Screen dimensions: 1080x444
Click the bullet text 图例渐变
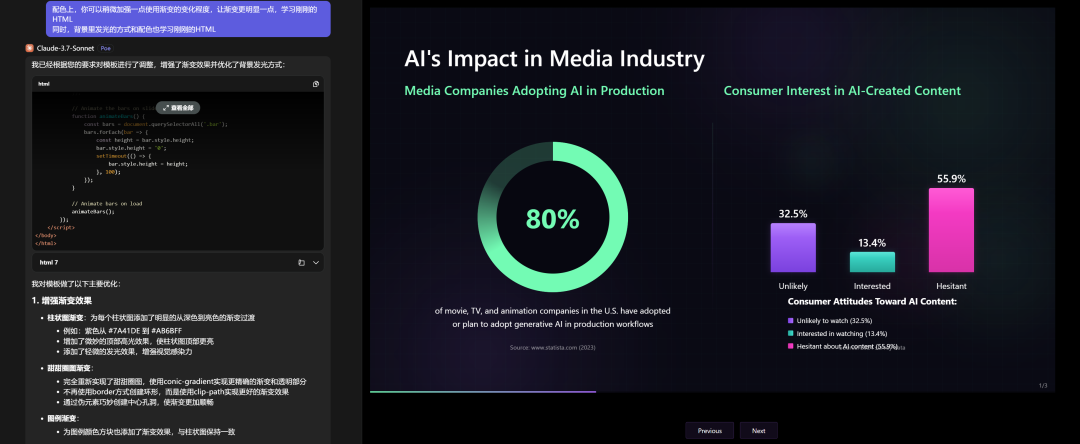63,419
